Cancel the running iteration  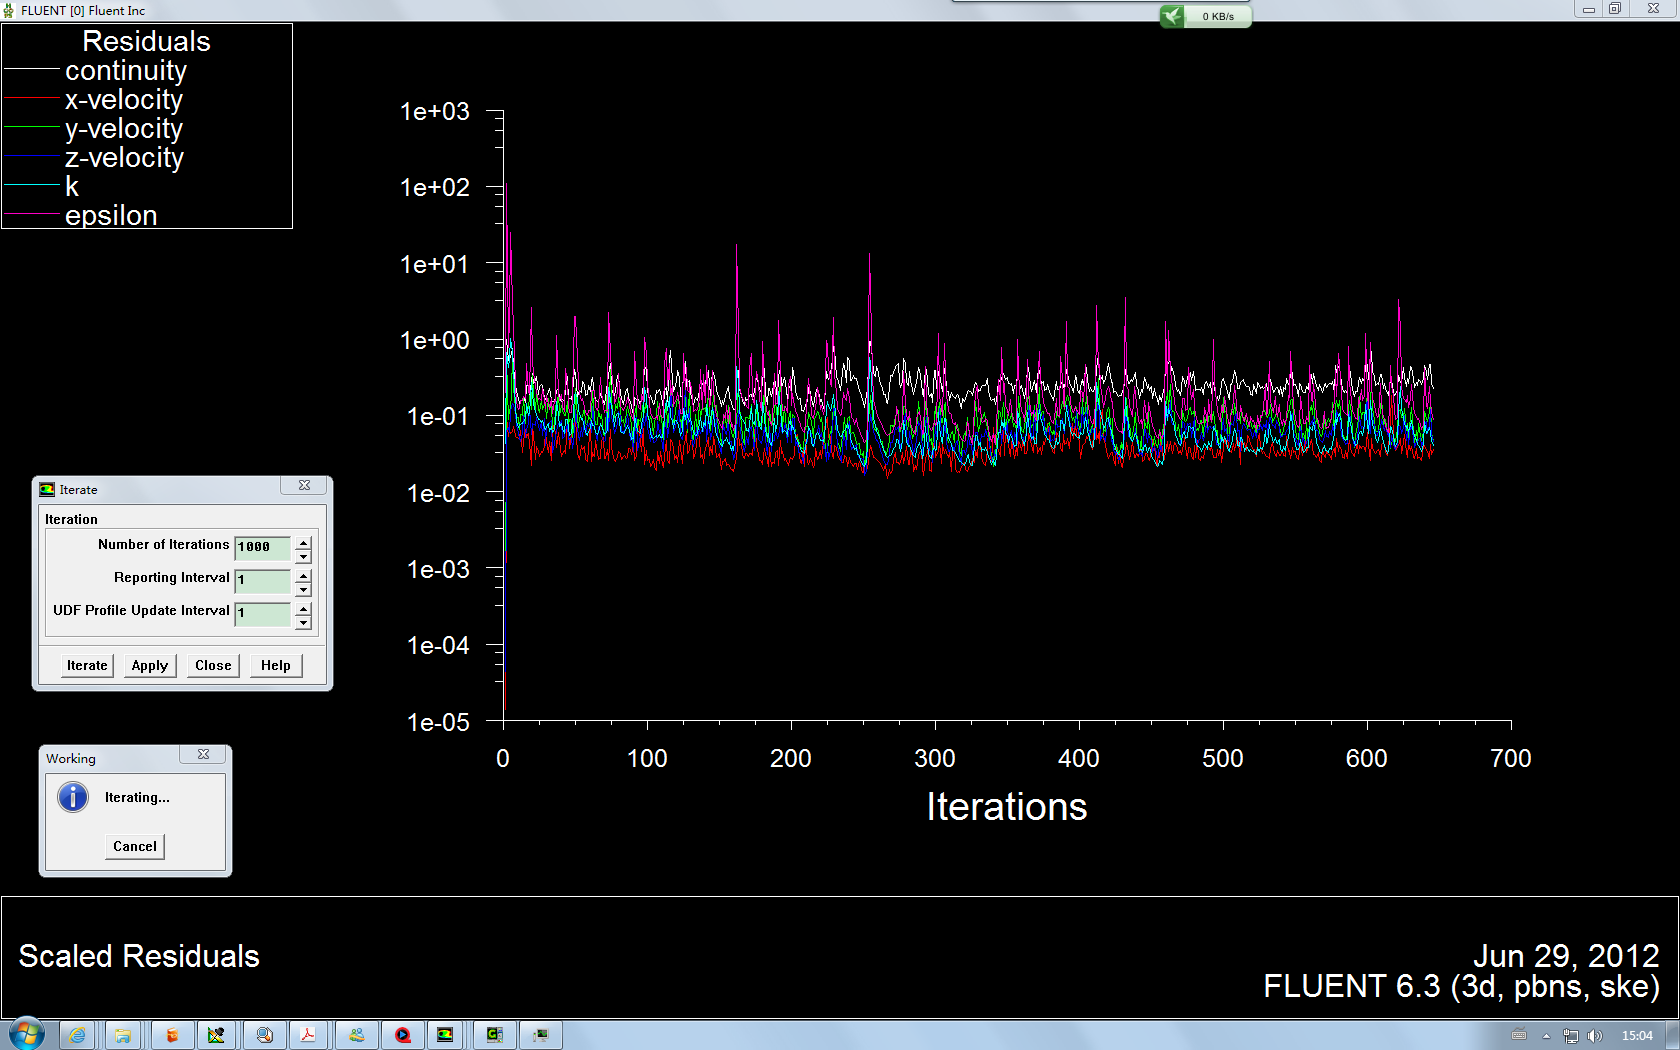tap(135, 846)
